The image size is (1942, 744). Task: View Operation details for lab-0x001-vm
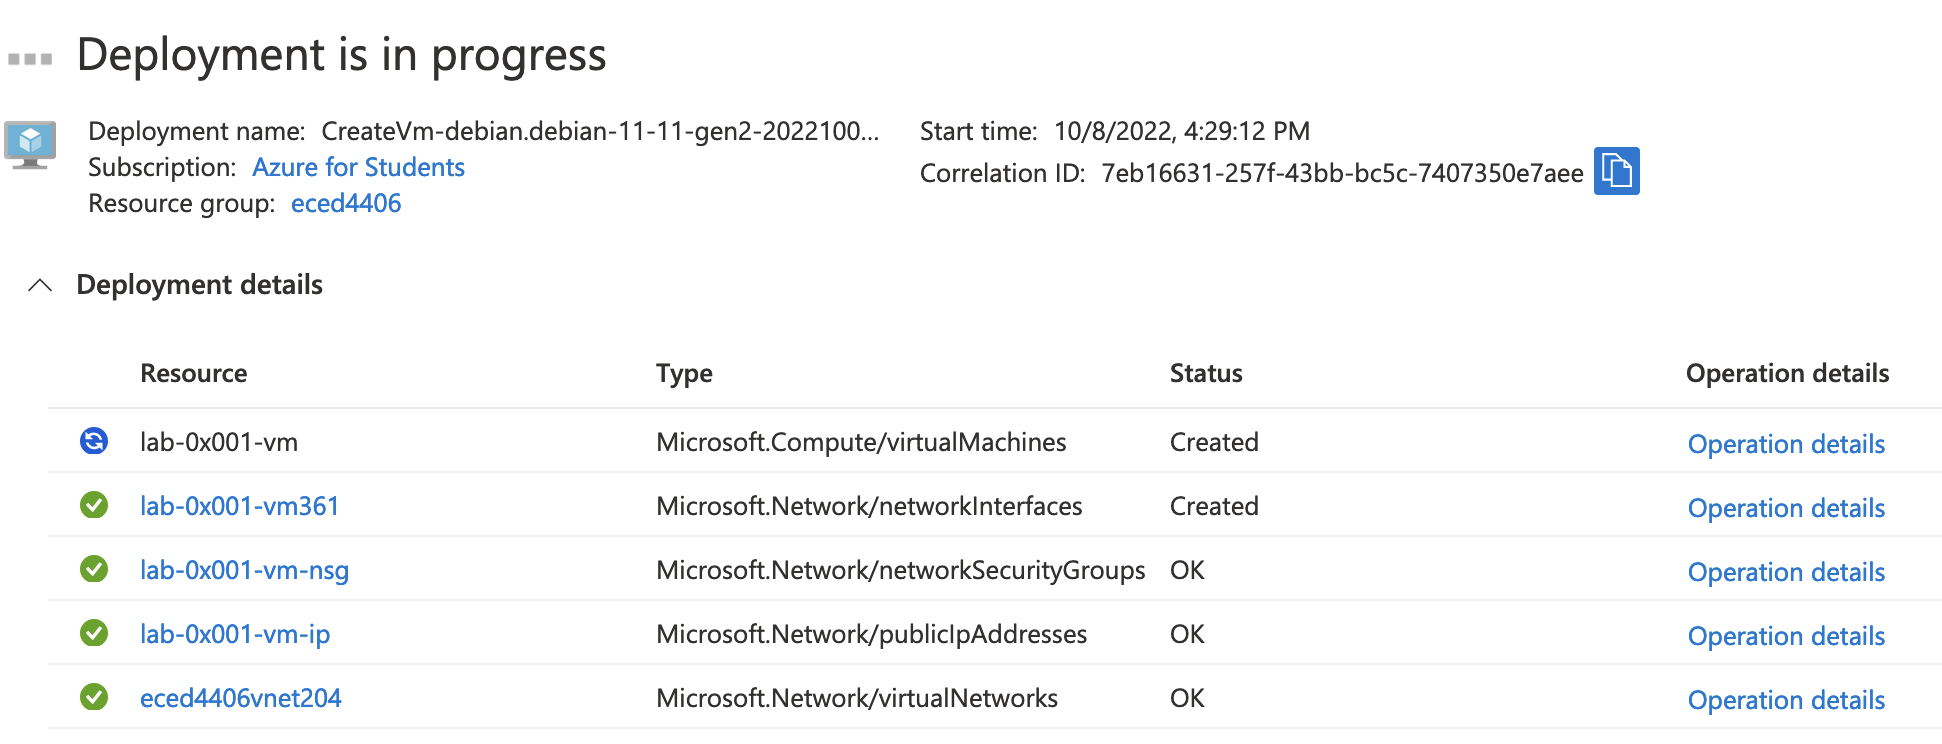pyautogui.click(x=1785, y=444)
